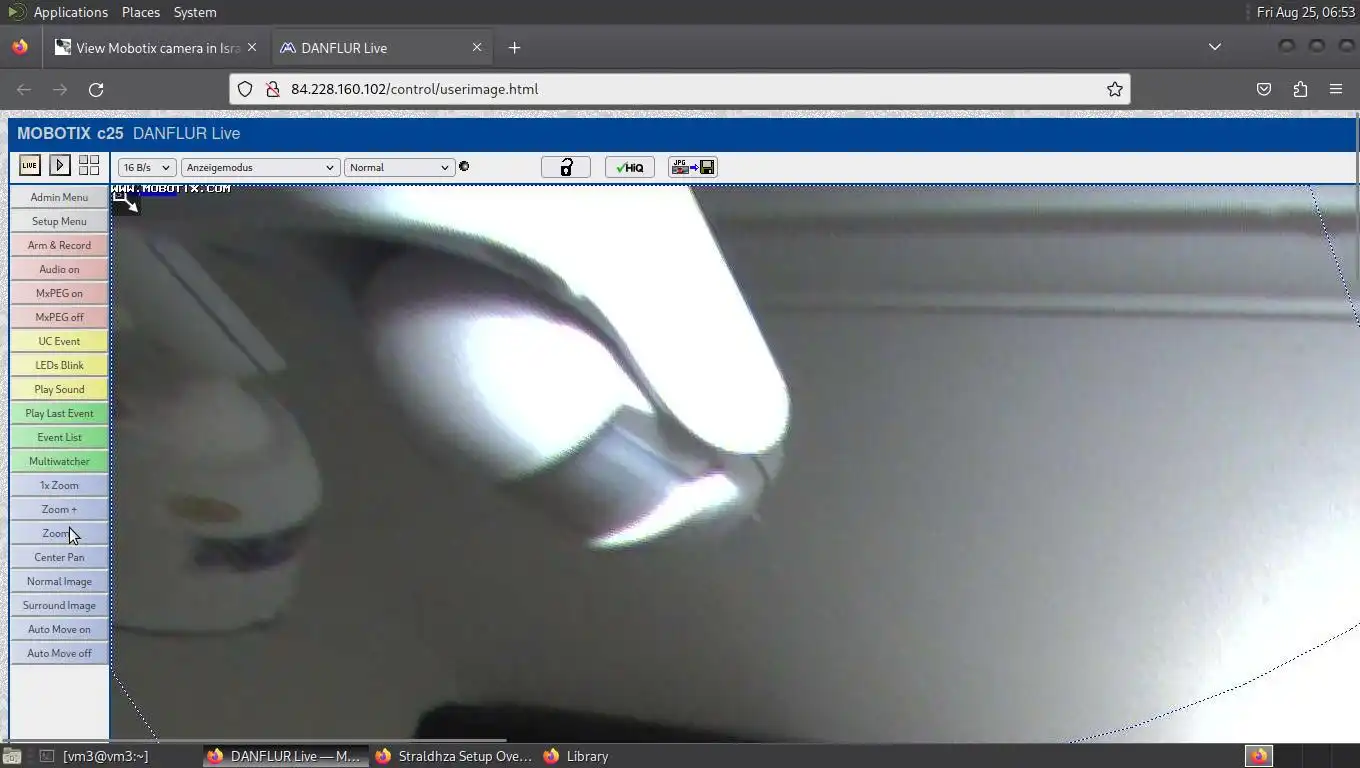Click LEDs Blink button
1360x768 pixels.
[x=59, y=365]
